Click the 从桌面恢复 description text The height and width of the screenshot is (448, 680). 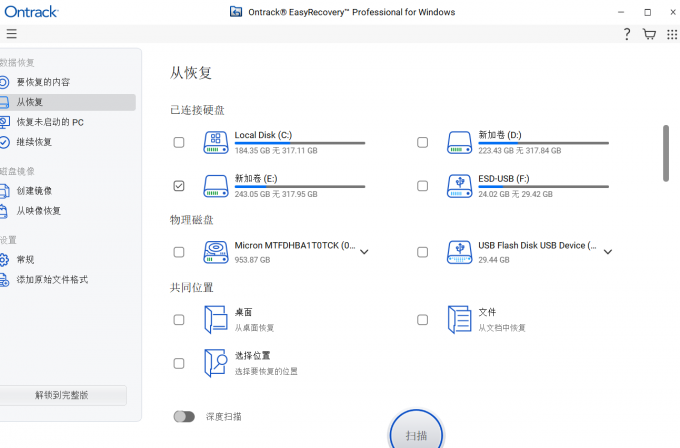(254, 328)
